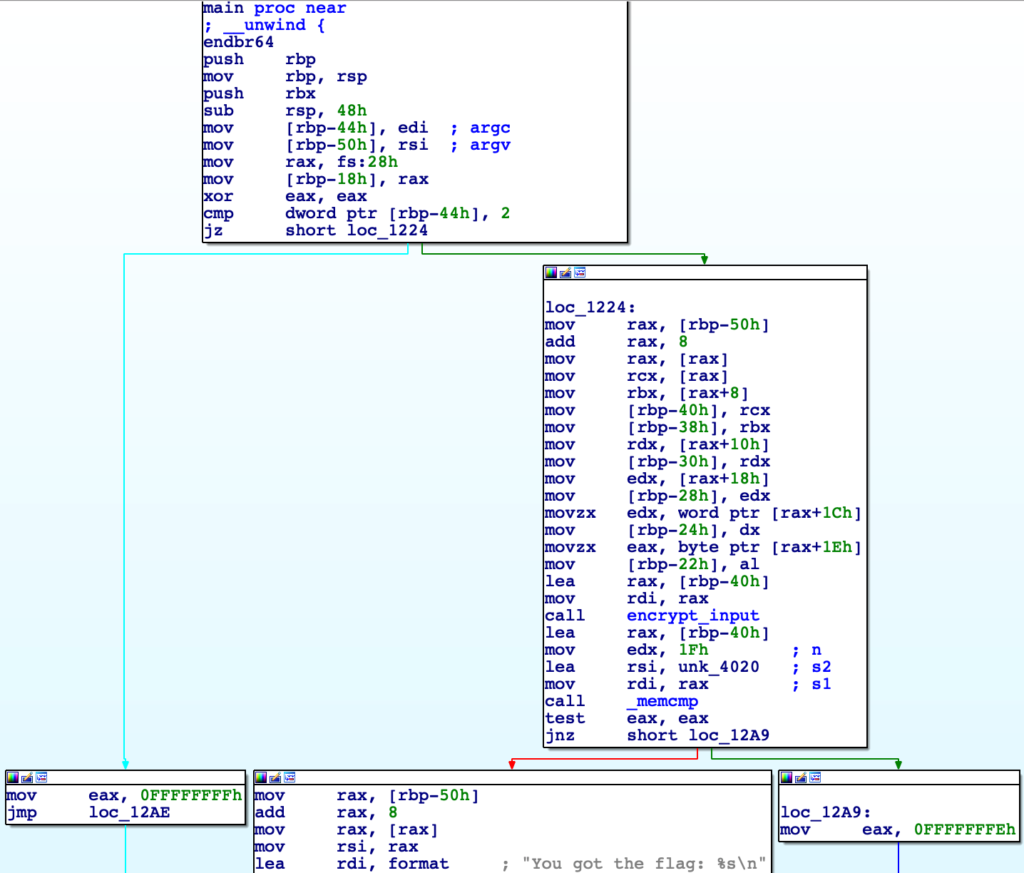Click the group nodes icon on loc_1224 block
The height and width of the screenshot is (873, 1024).
tap(579, 272)
